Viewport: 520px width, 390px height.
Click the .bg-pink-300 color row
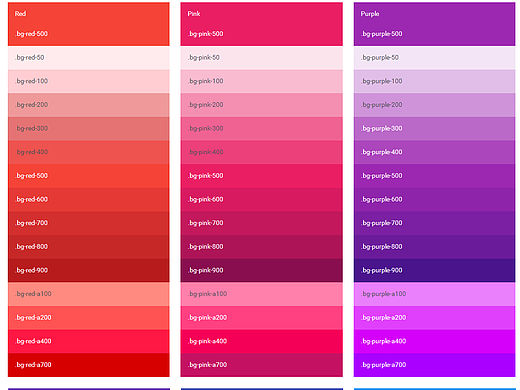(x=261, y=129)
